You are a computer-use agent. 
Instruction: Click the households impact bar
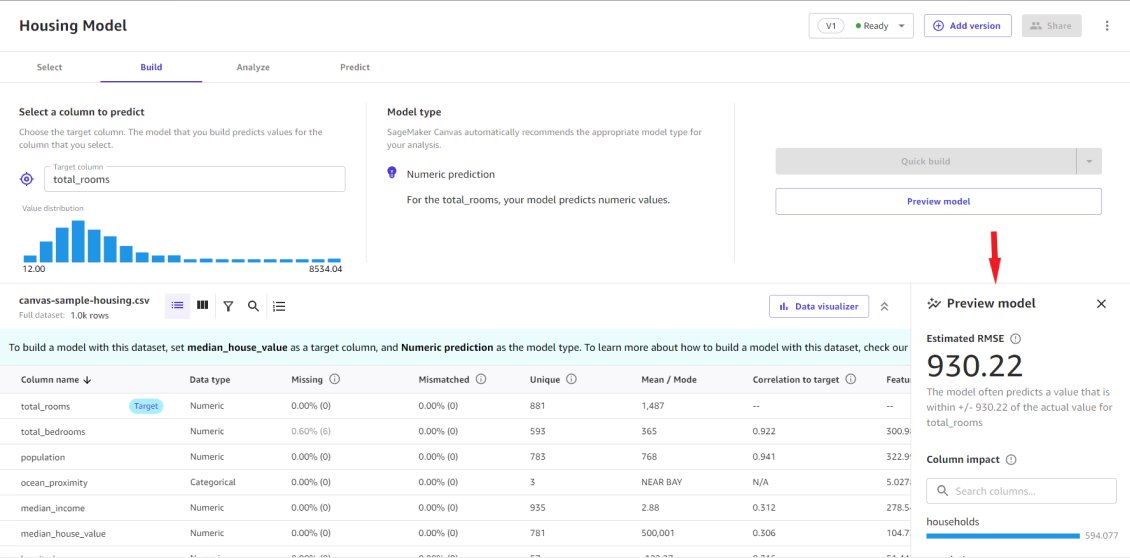pyautogui.click(x=1002, y=536)
